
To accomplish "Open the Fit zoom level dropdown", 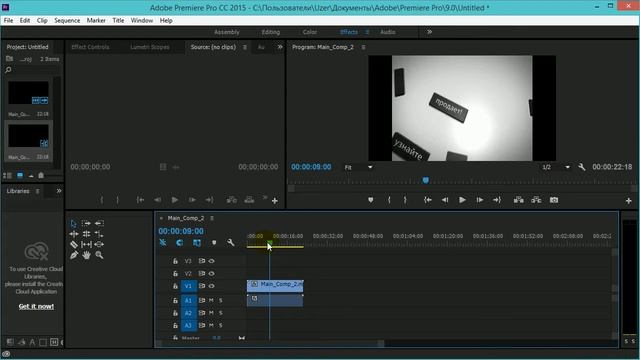I will point(358,167).
